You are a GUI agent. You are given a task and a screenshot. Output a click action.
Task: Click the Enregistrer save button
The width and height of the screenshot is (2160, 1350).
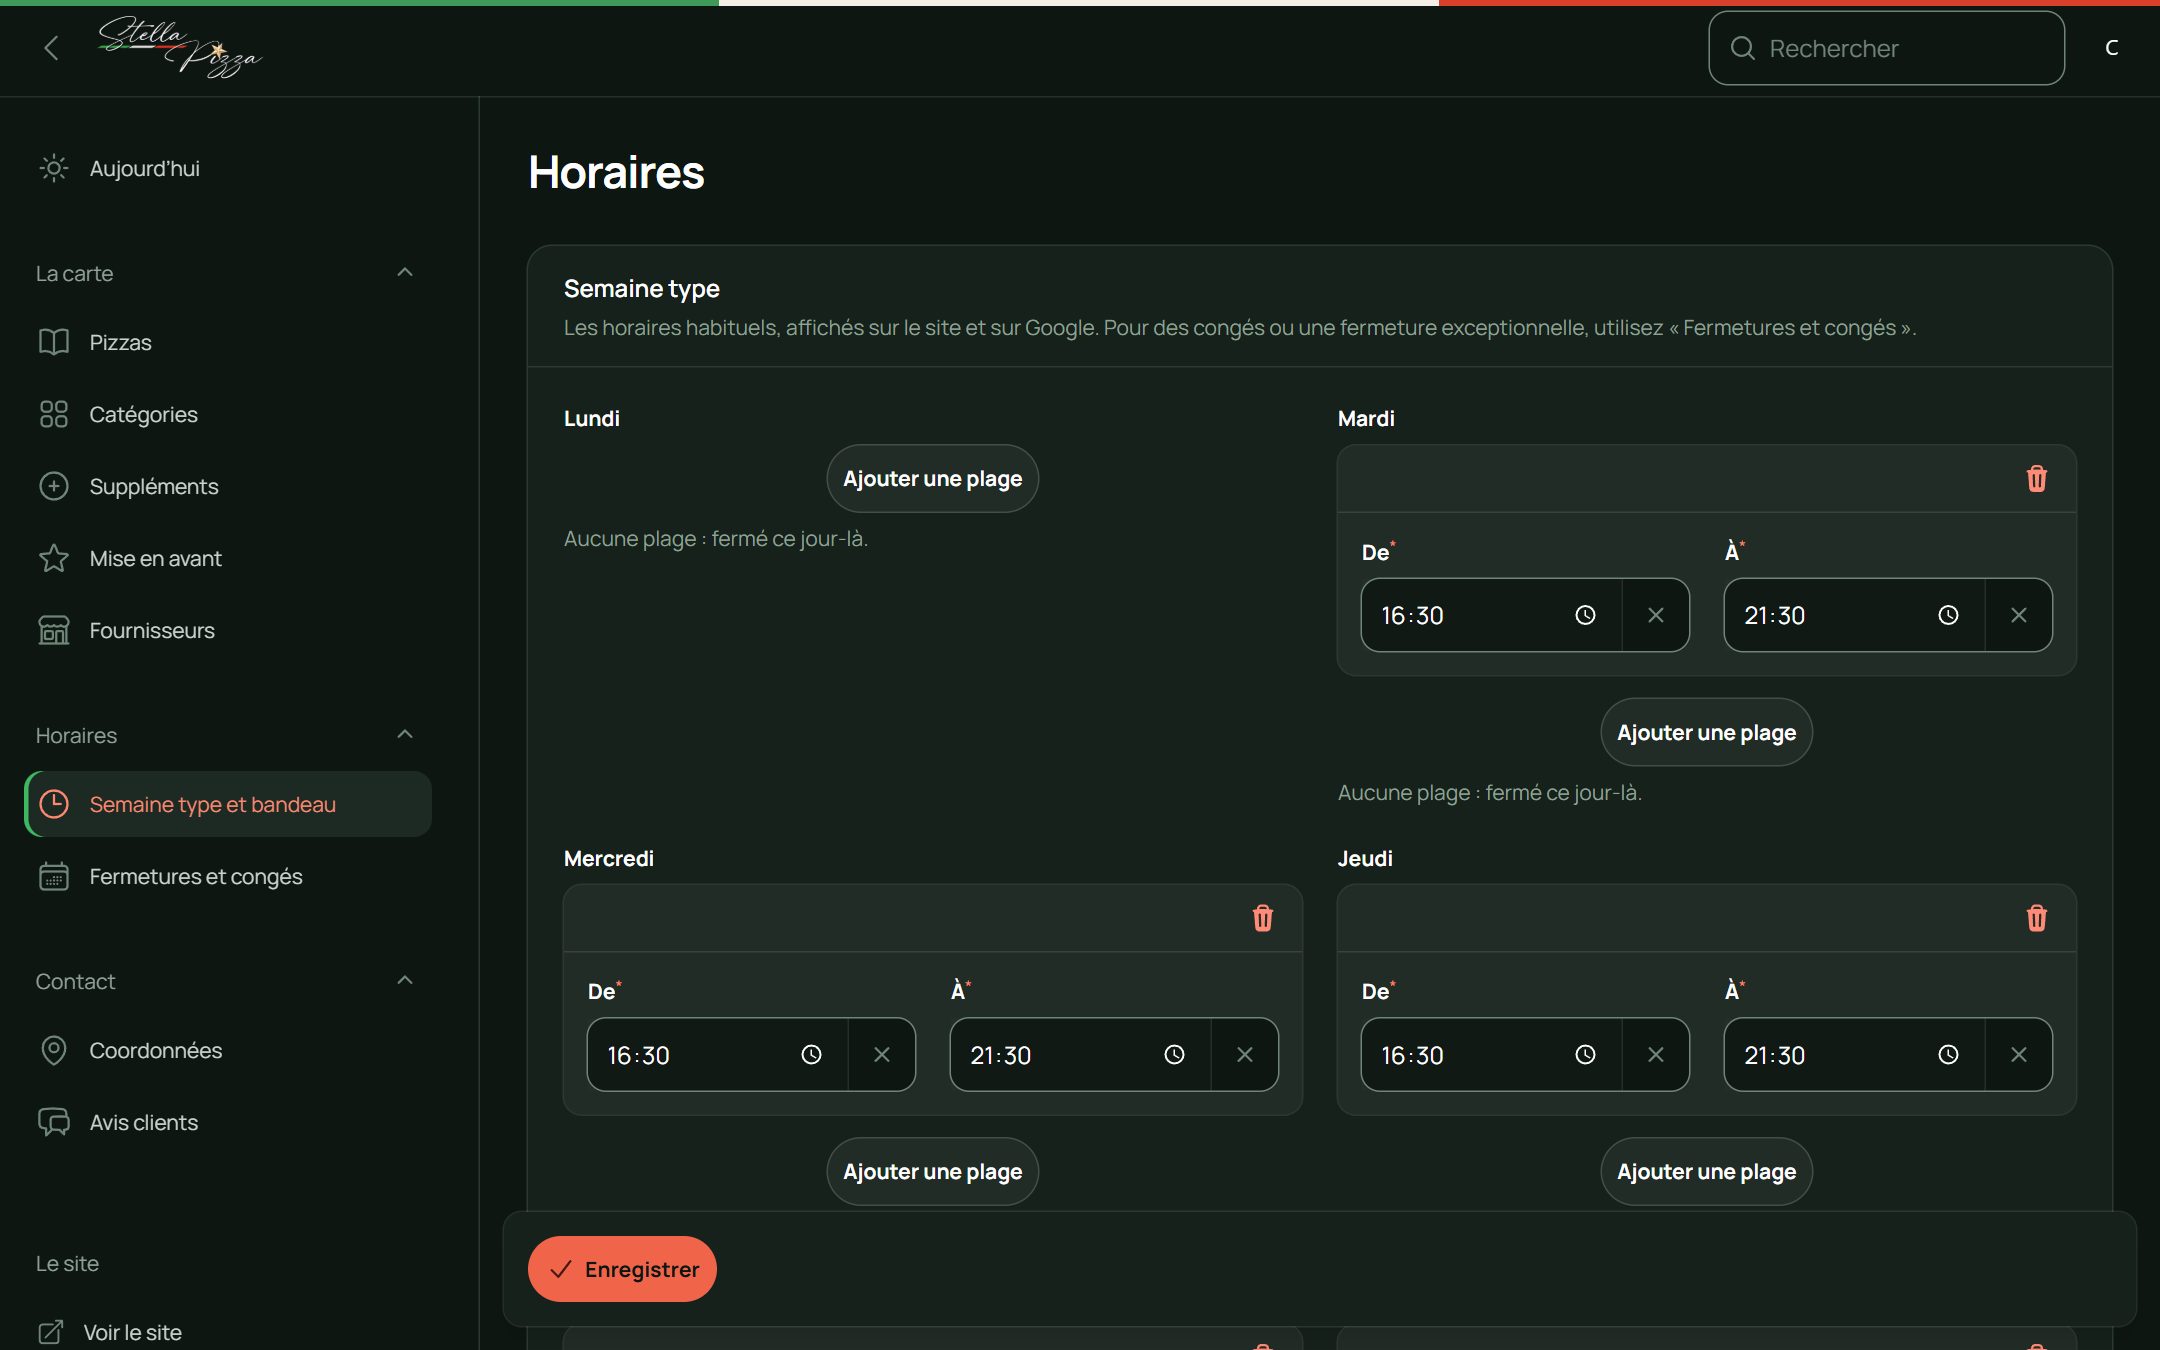tap(622, 1269)
